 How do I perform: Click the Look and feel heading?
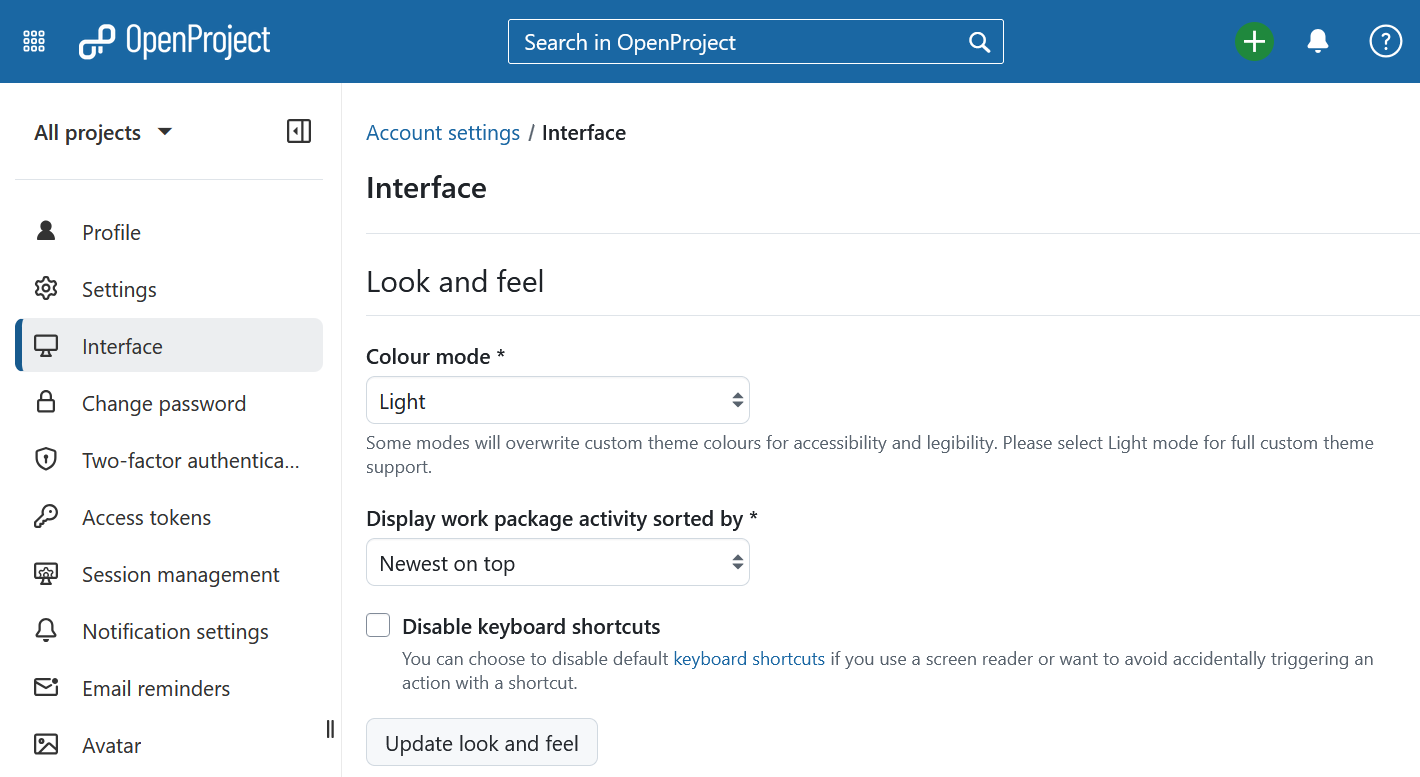(x=455, y=282)
